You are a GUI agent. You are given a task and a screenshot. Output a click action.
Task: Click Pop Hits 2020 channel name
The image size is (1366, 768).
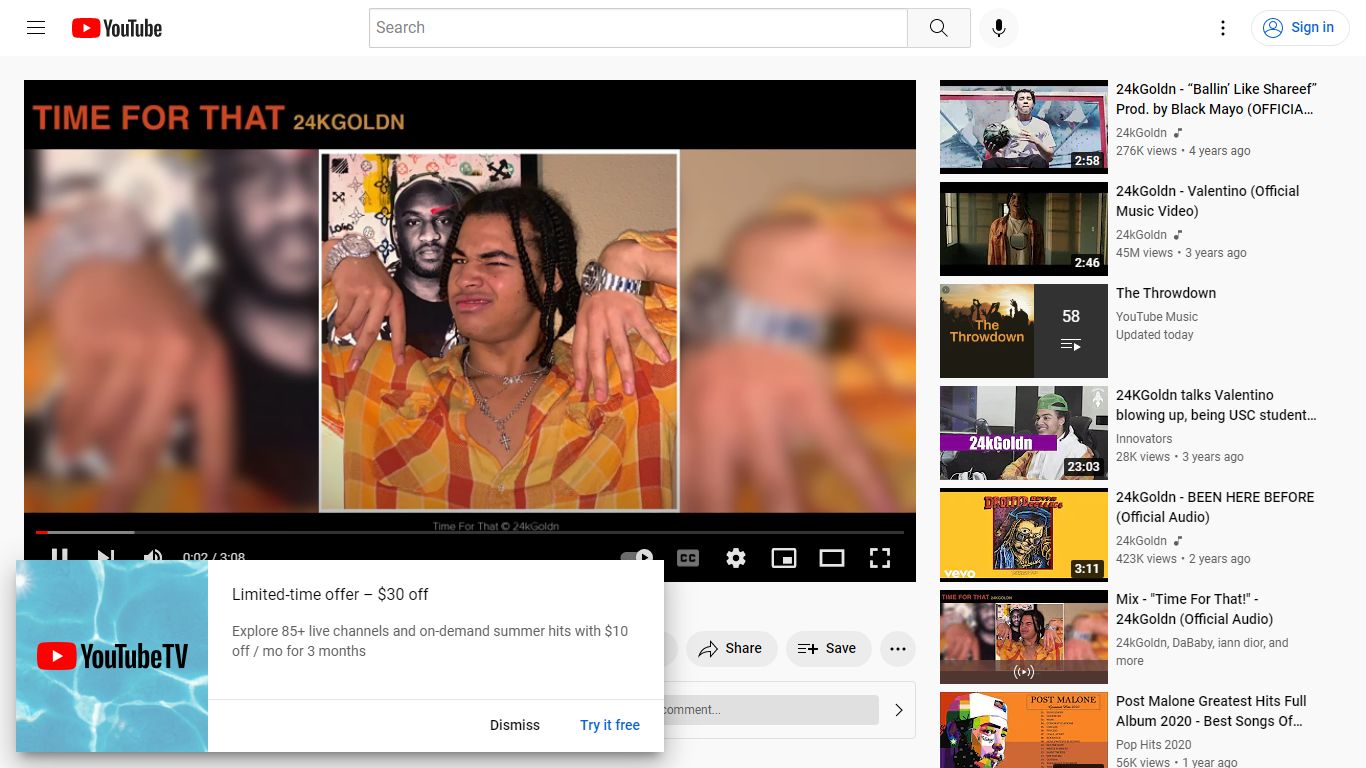coord(1154,745)
